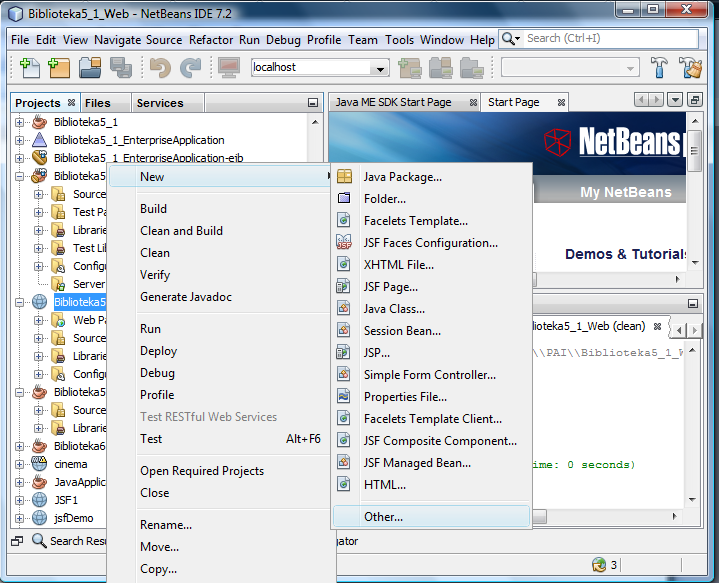Collapse the selected Biblioteka5 web project node

coord(19,302)
